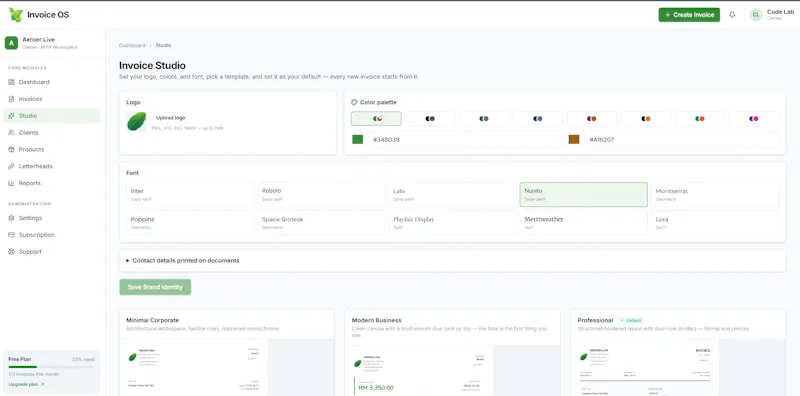Edit the #348D39 hex color field
The height and width of the screenshot is (396, 800).
pyautogui.click(x=464, y=139)
